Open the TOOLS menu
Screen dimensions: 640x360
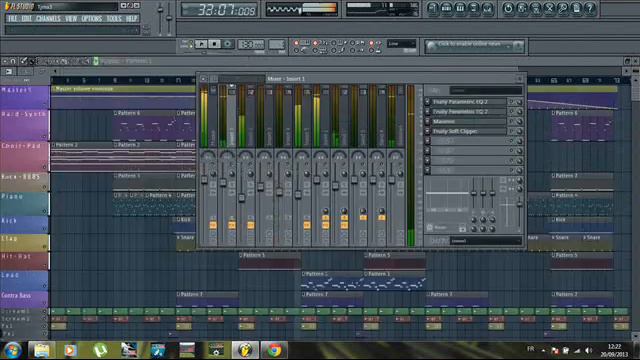(114, 19)
